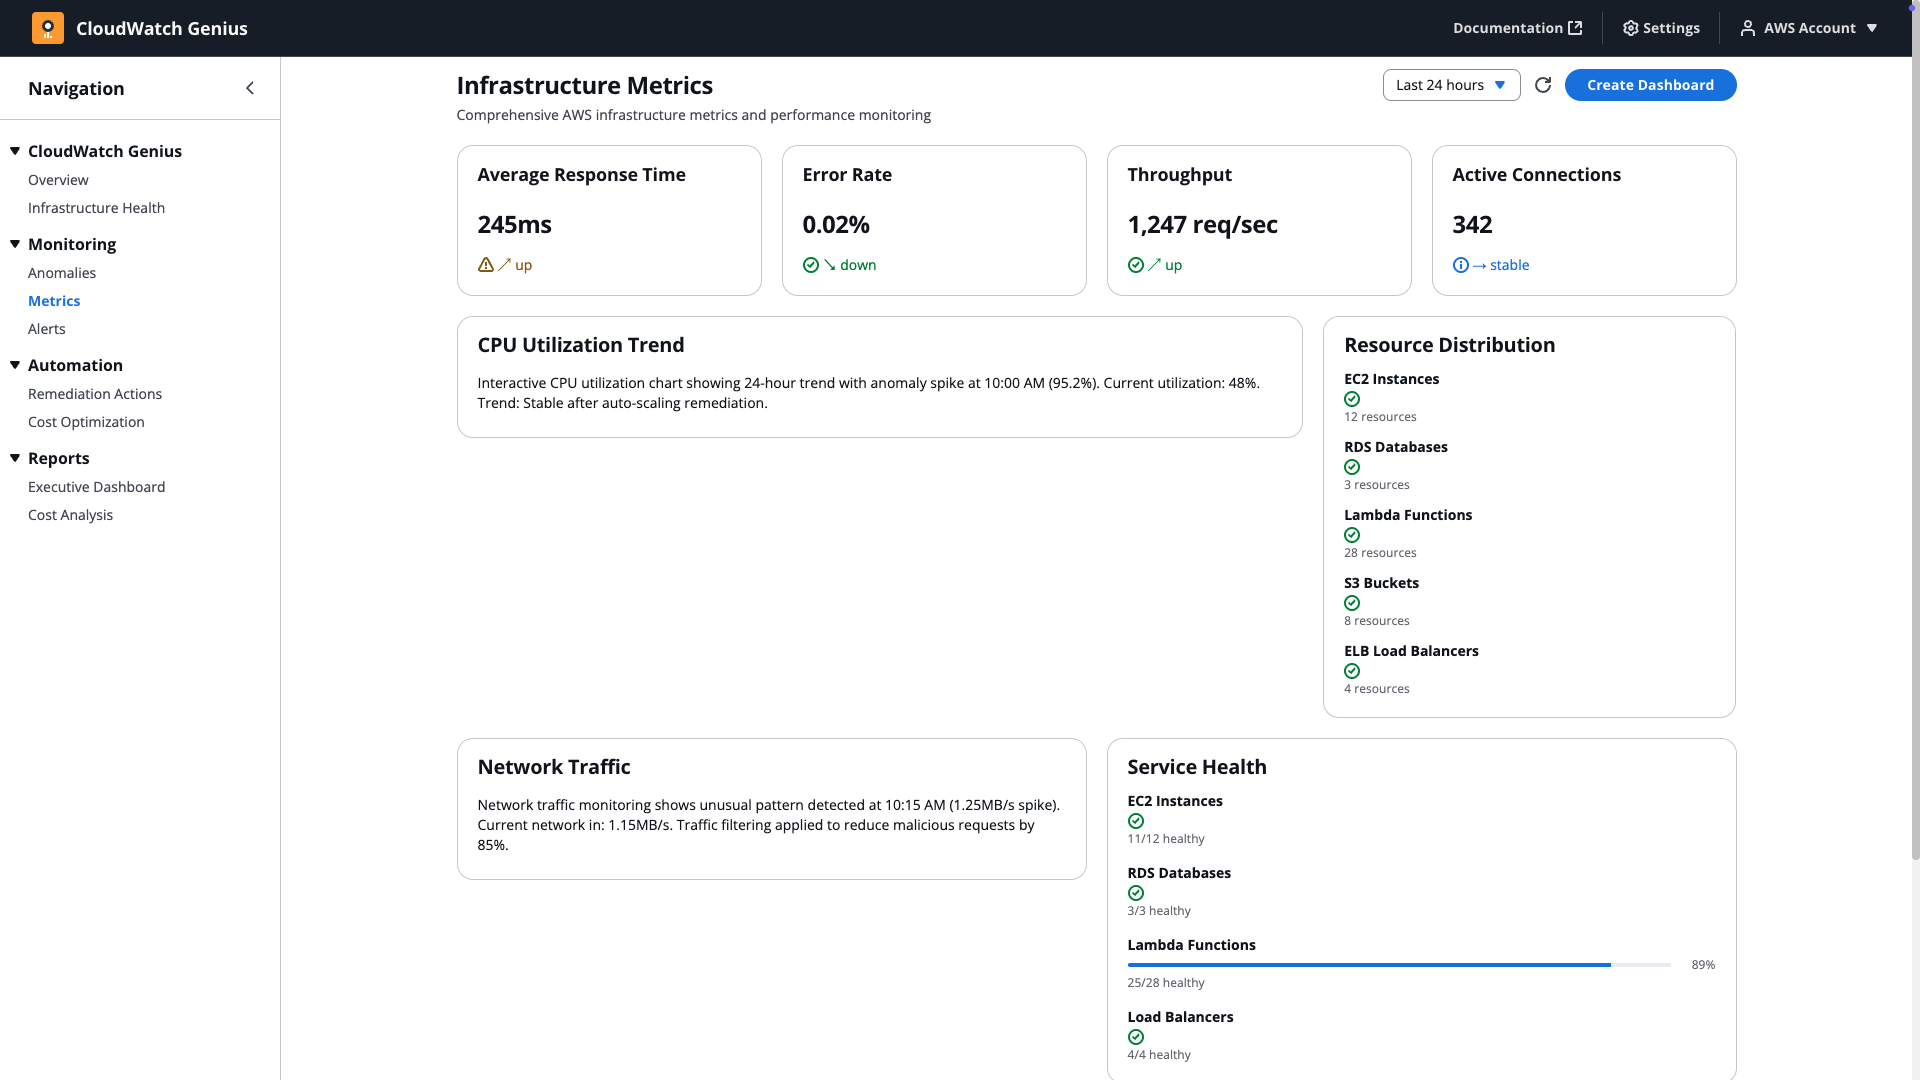Open the AWS Account dropdown menu
Viewport: 1920px width, 1080px height.
(x=1810, y=28)
